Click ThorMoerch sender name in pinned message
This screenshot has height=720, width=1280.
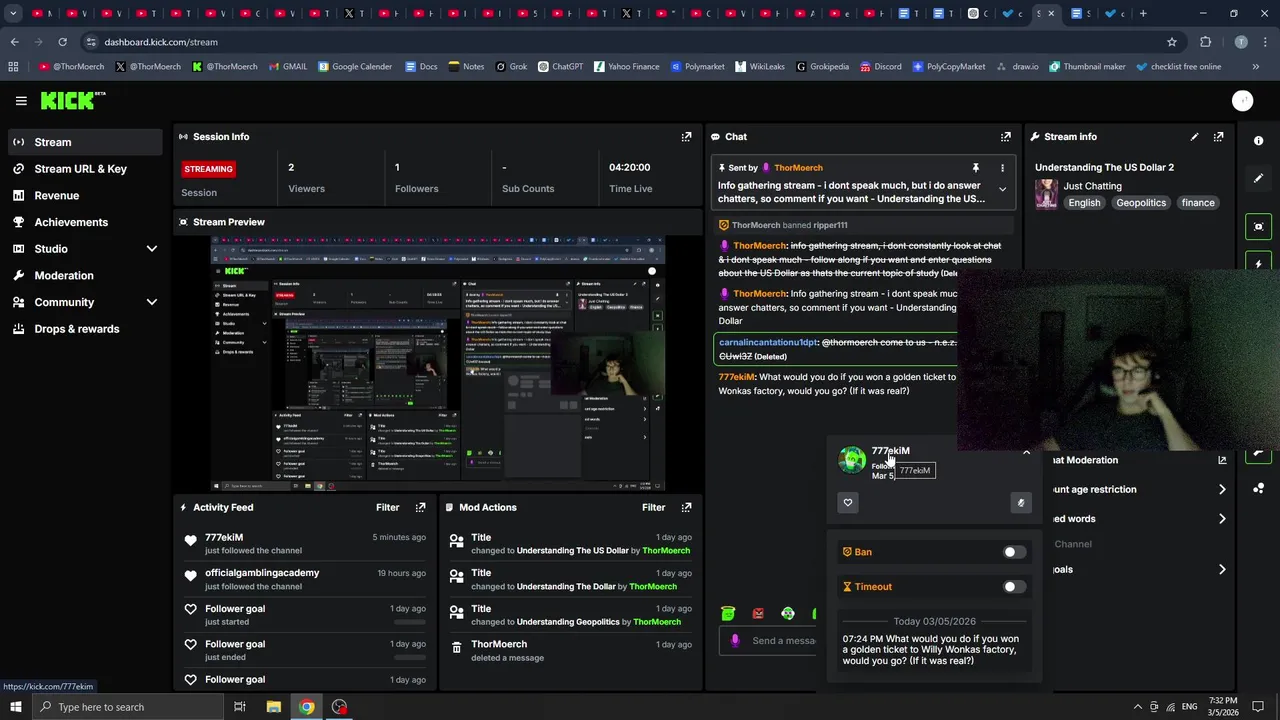pos(798,168)
